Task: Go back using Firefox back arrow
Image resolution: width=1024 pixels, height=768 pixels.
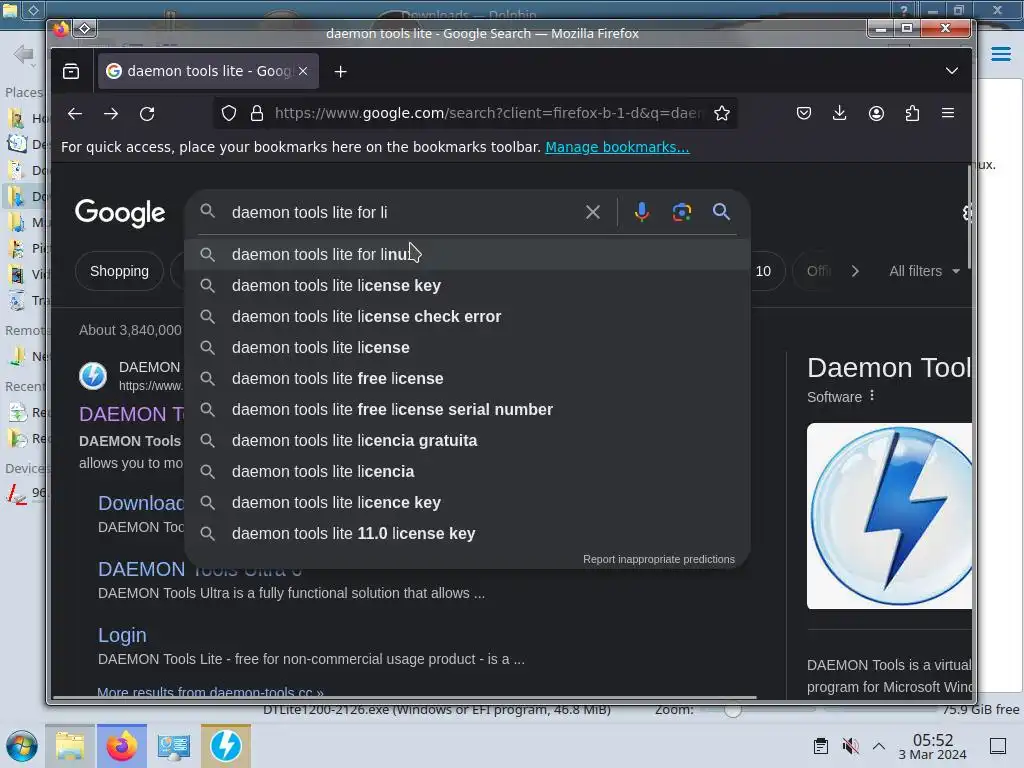Action: (74, 114)
